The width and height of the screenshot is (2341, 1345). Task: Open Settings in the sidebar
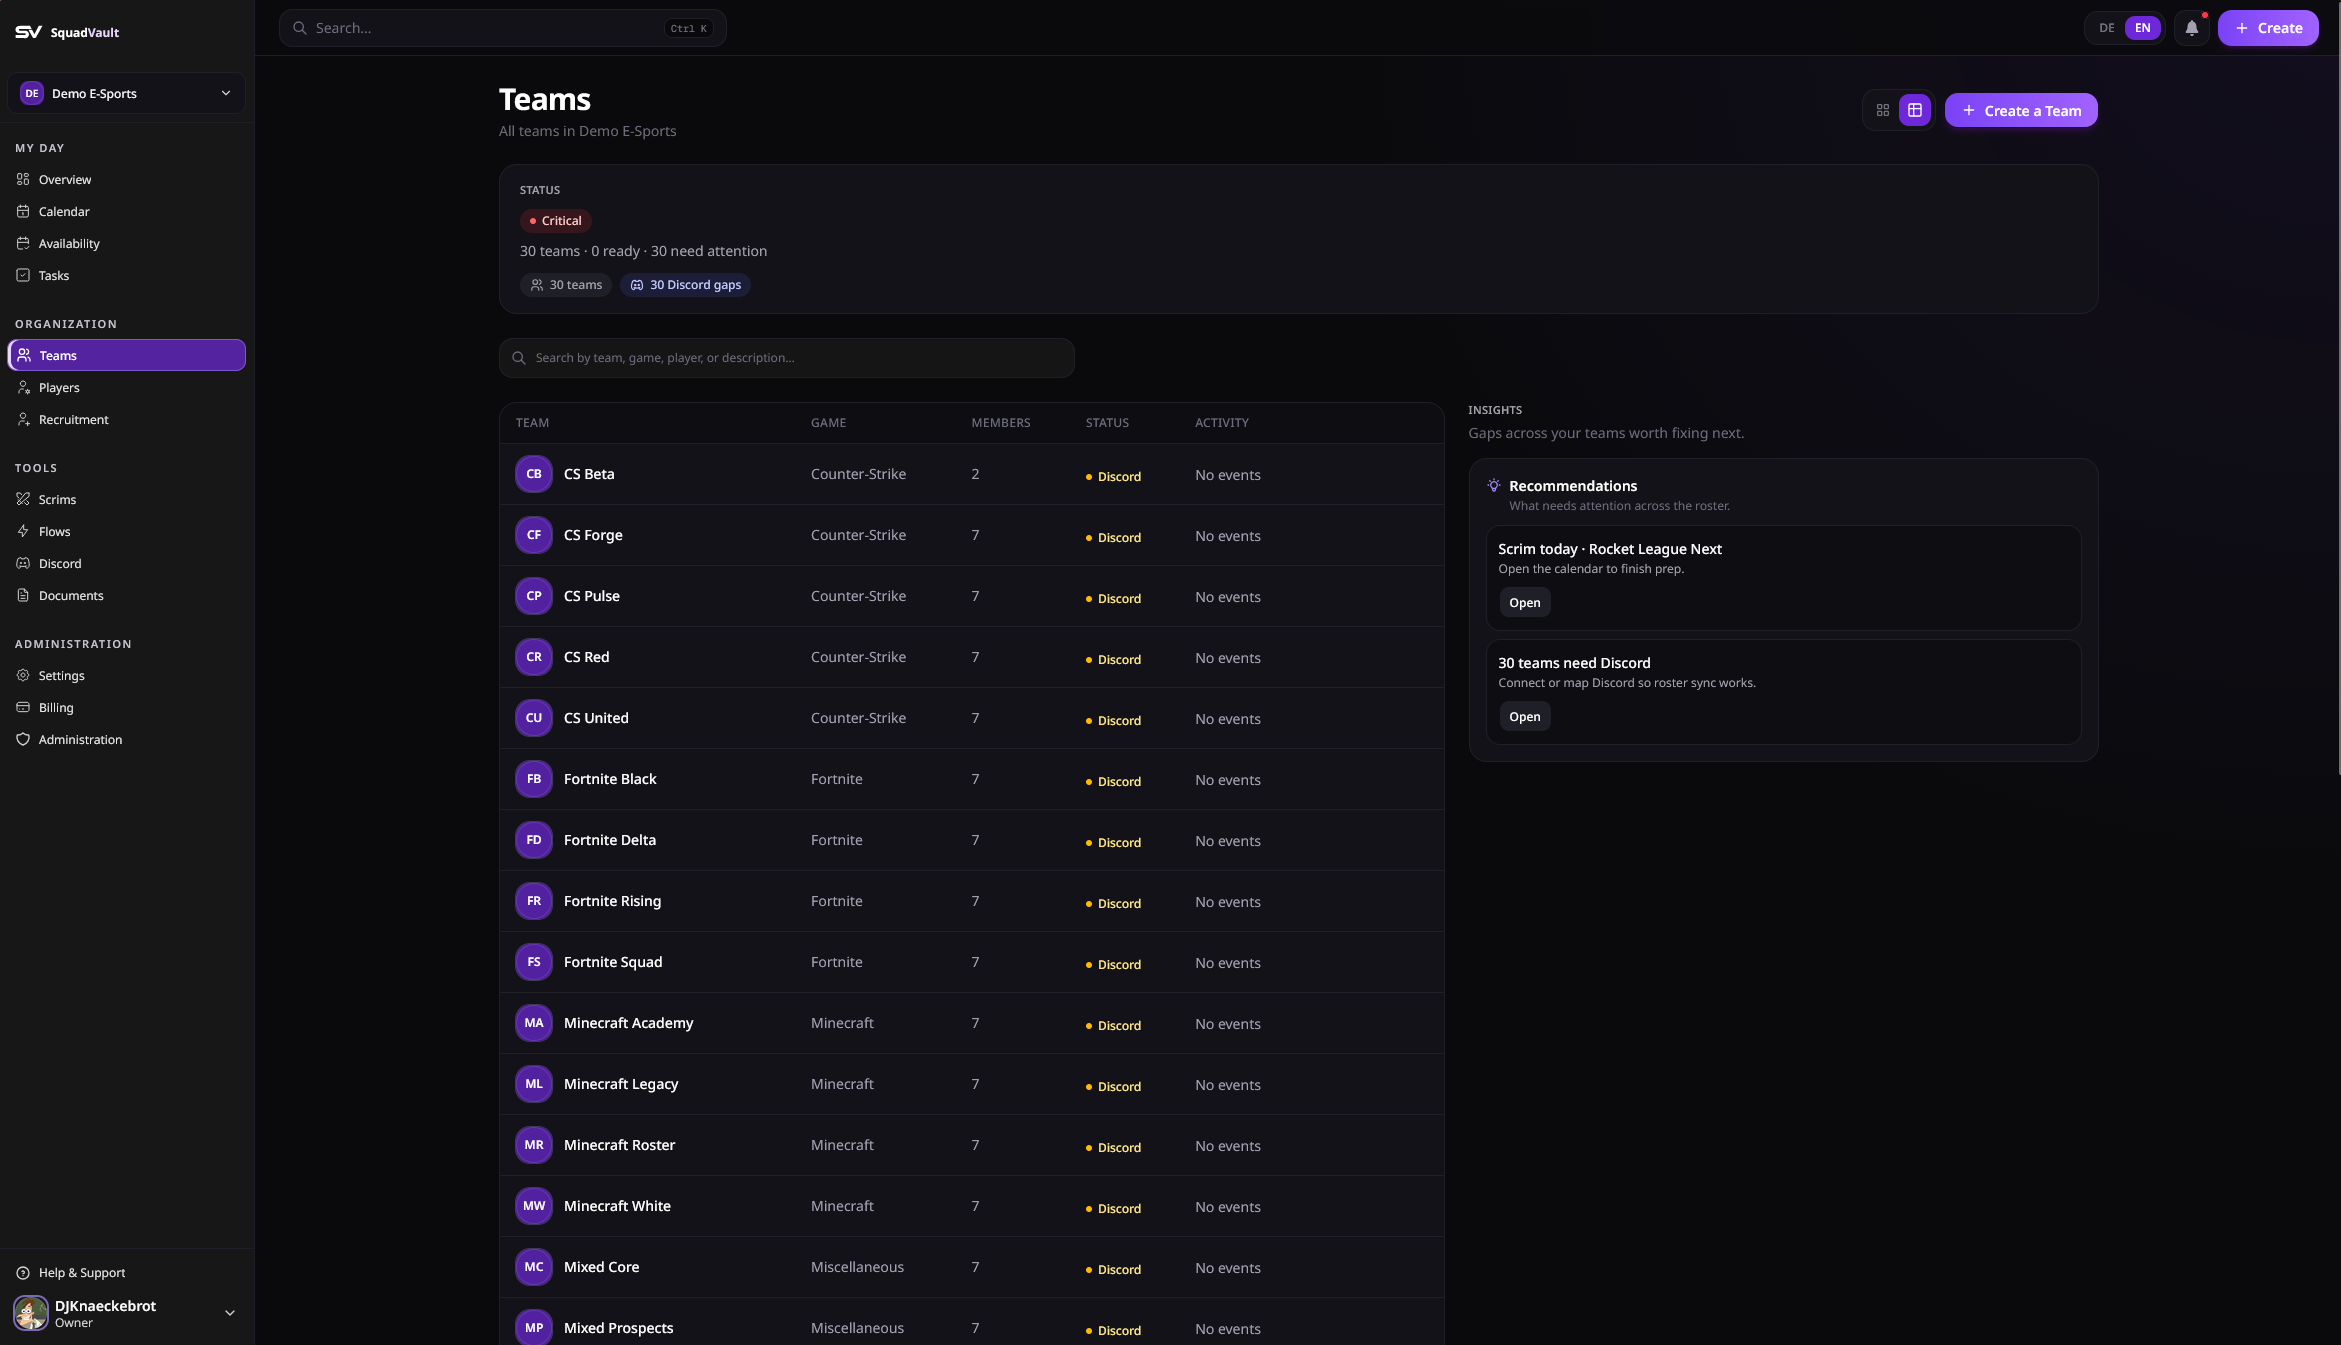(x=126, y=675)
